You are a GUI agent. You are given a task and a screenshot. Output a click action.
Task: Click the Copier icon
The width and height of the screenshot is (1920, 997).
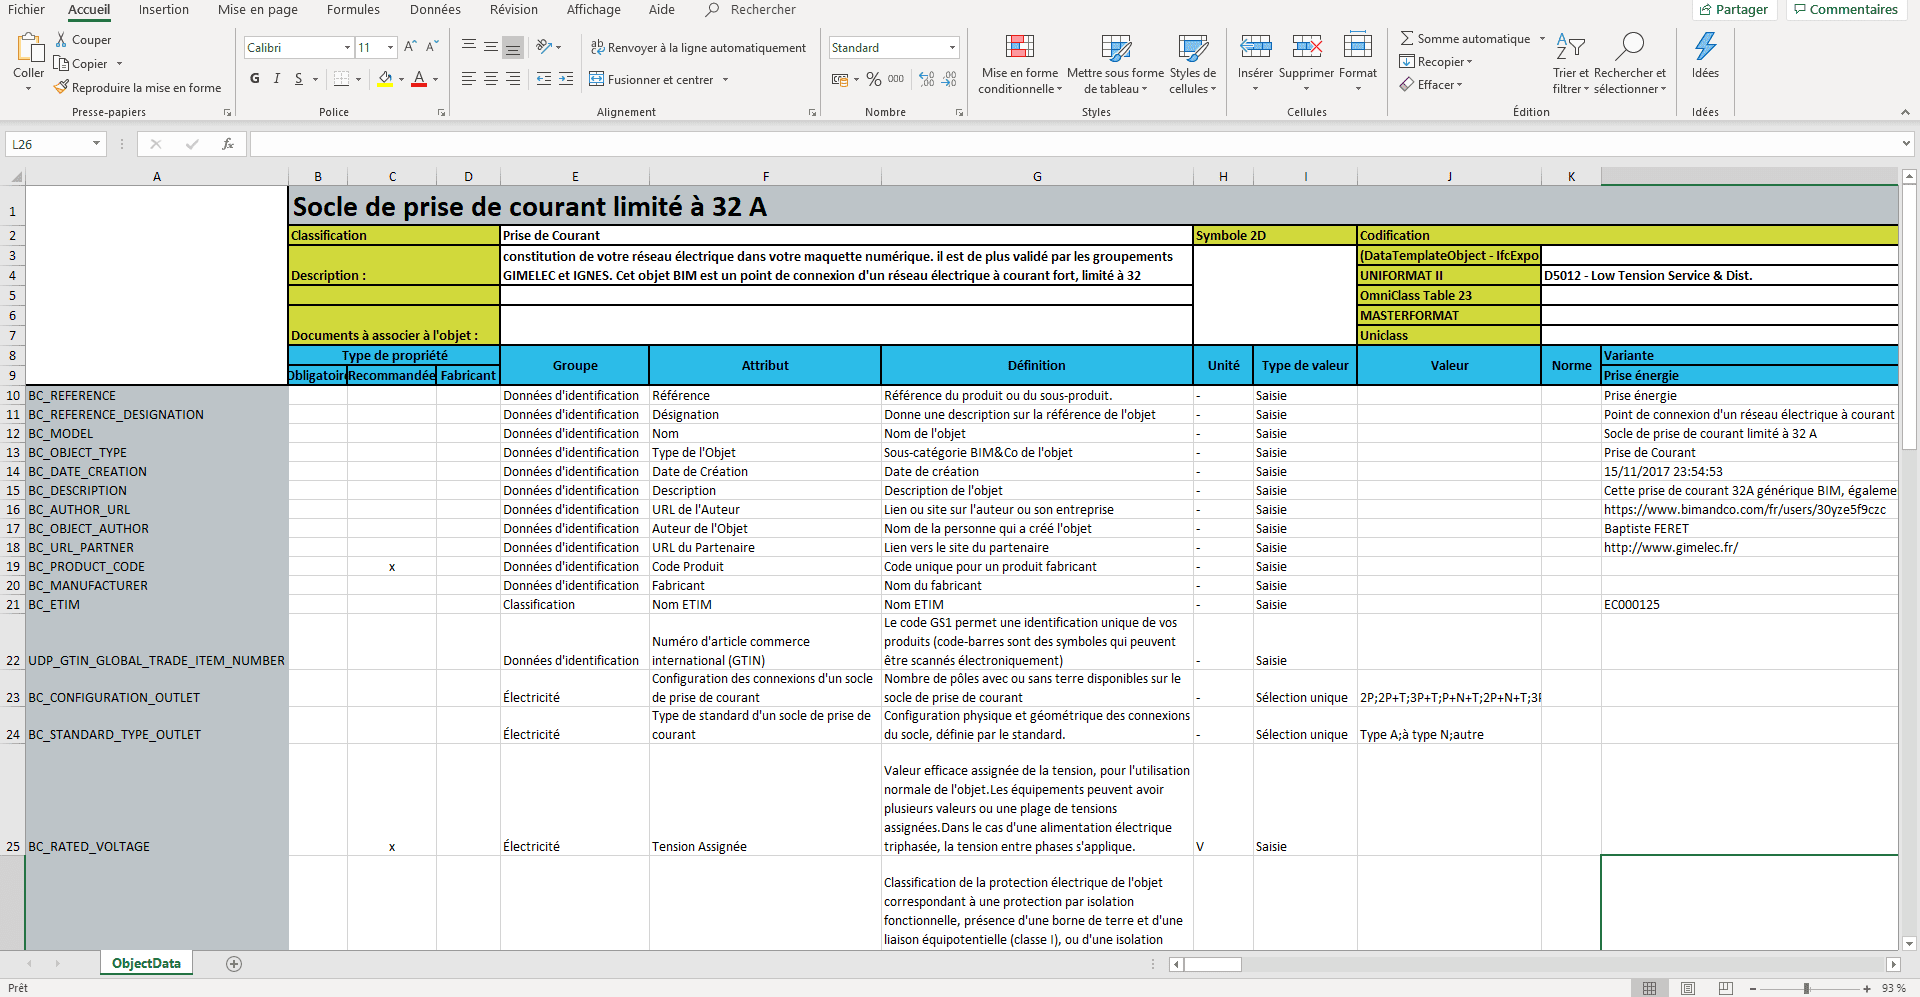coord(61,64)
